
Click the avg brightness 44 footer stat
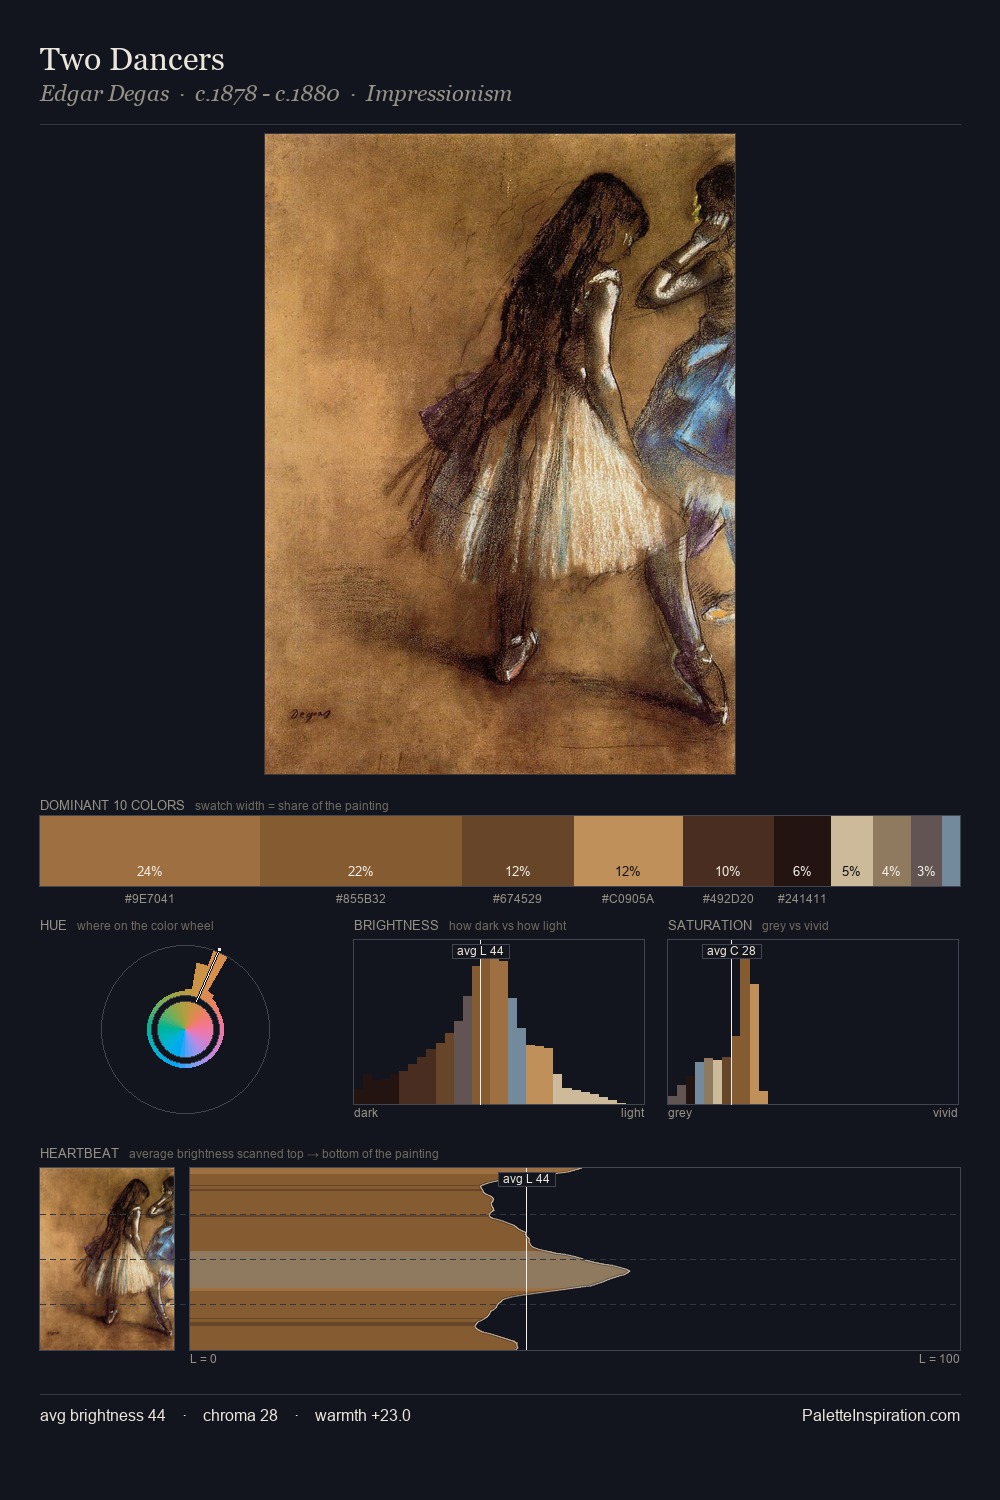(102, 1415)
